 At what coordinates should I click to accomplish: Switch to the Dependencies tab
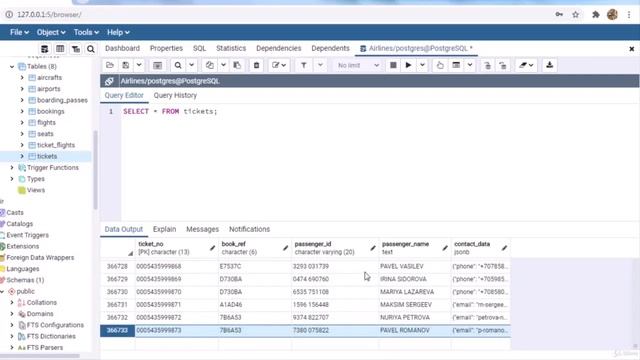278,48
